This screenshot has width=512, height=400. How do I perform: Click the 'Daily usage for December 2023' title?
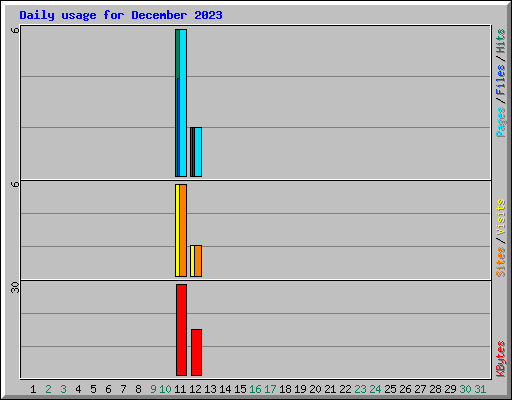[x=121, y=15]
